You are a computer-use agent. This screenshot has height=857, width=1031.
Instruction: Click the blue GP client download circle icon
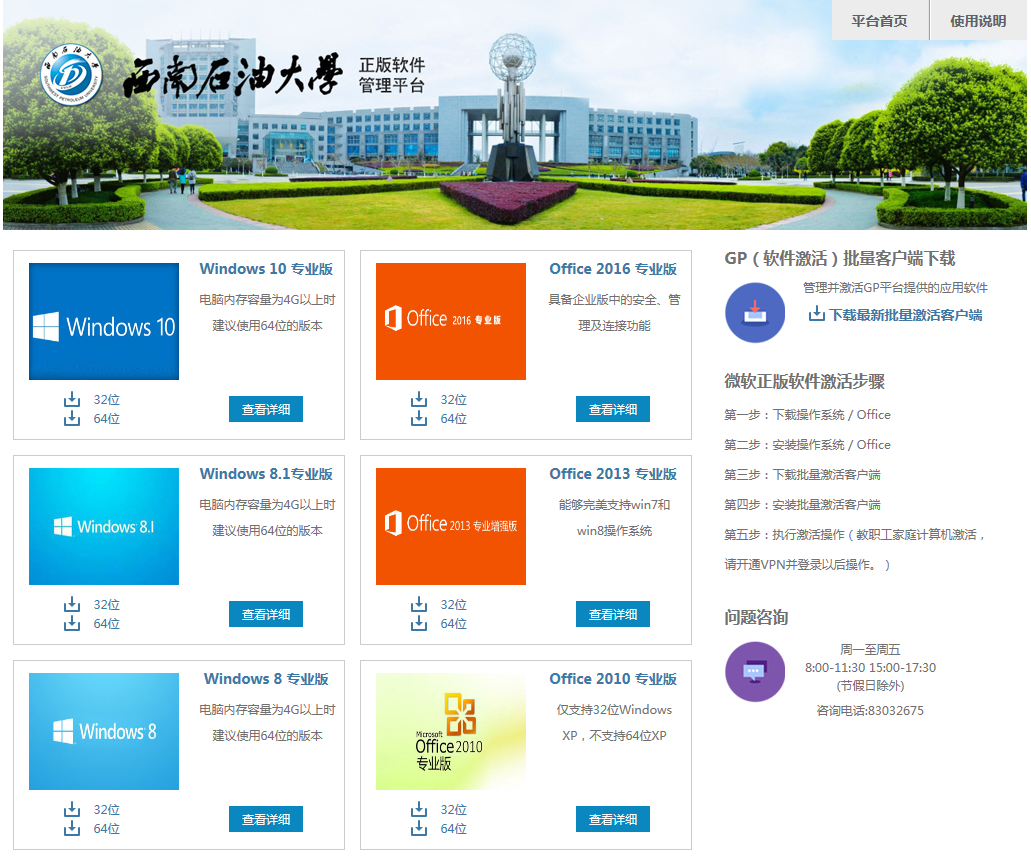click(x=755, y=312)
